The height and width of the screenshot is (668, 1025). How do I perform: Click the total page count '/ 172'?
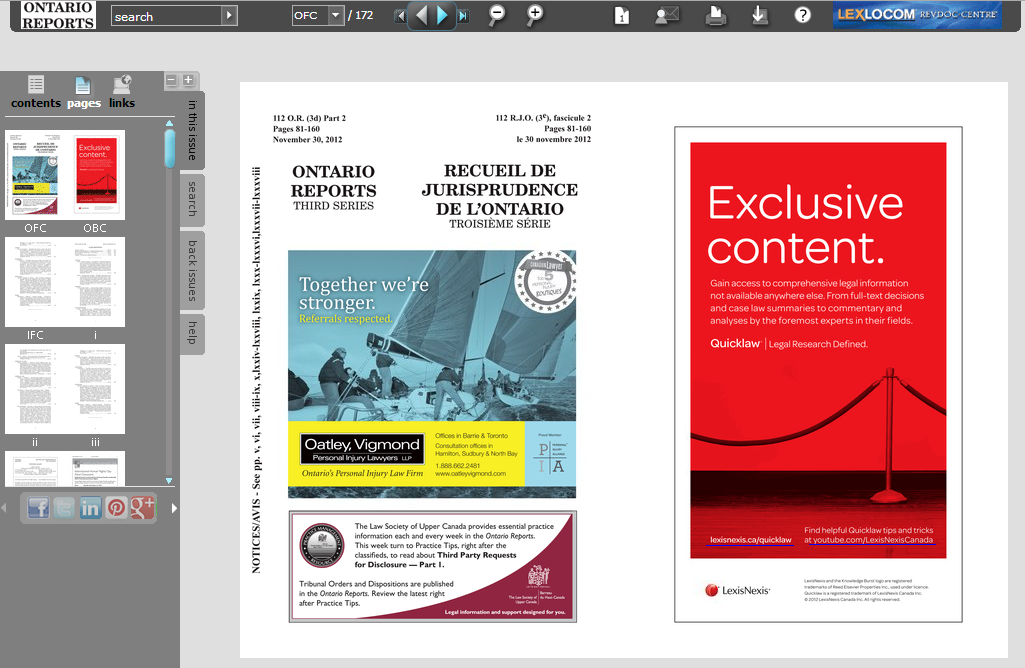(360, 15)
